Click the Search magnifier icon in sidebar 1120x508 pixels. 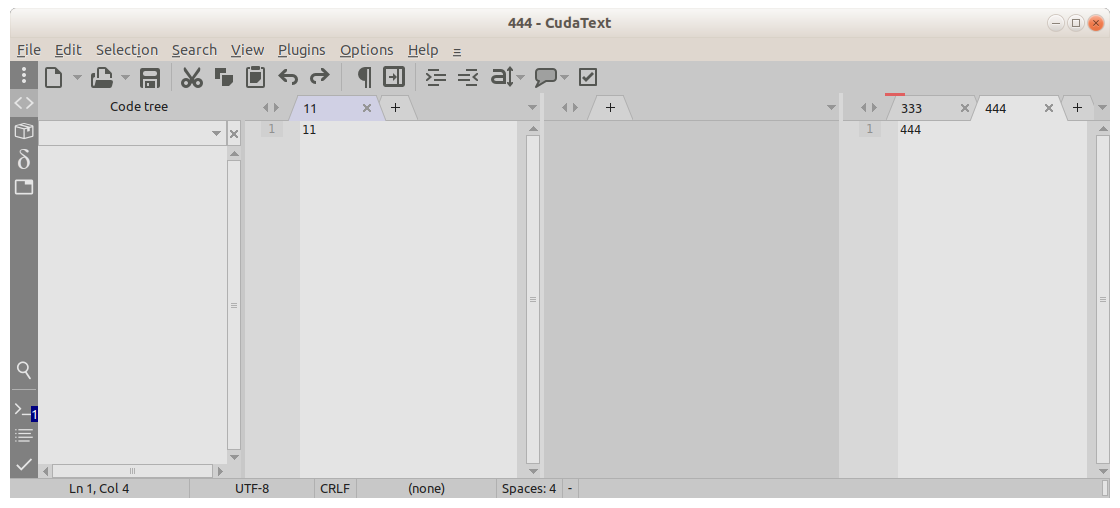coord(24,370)
